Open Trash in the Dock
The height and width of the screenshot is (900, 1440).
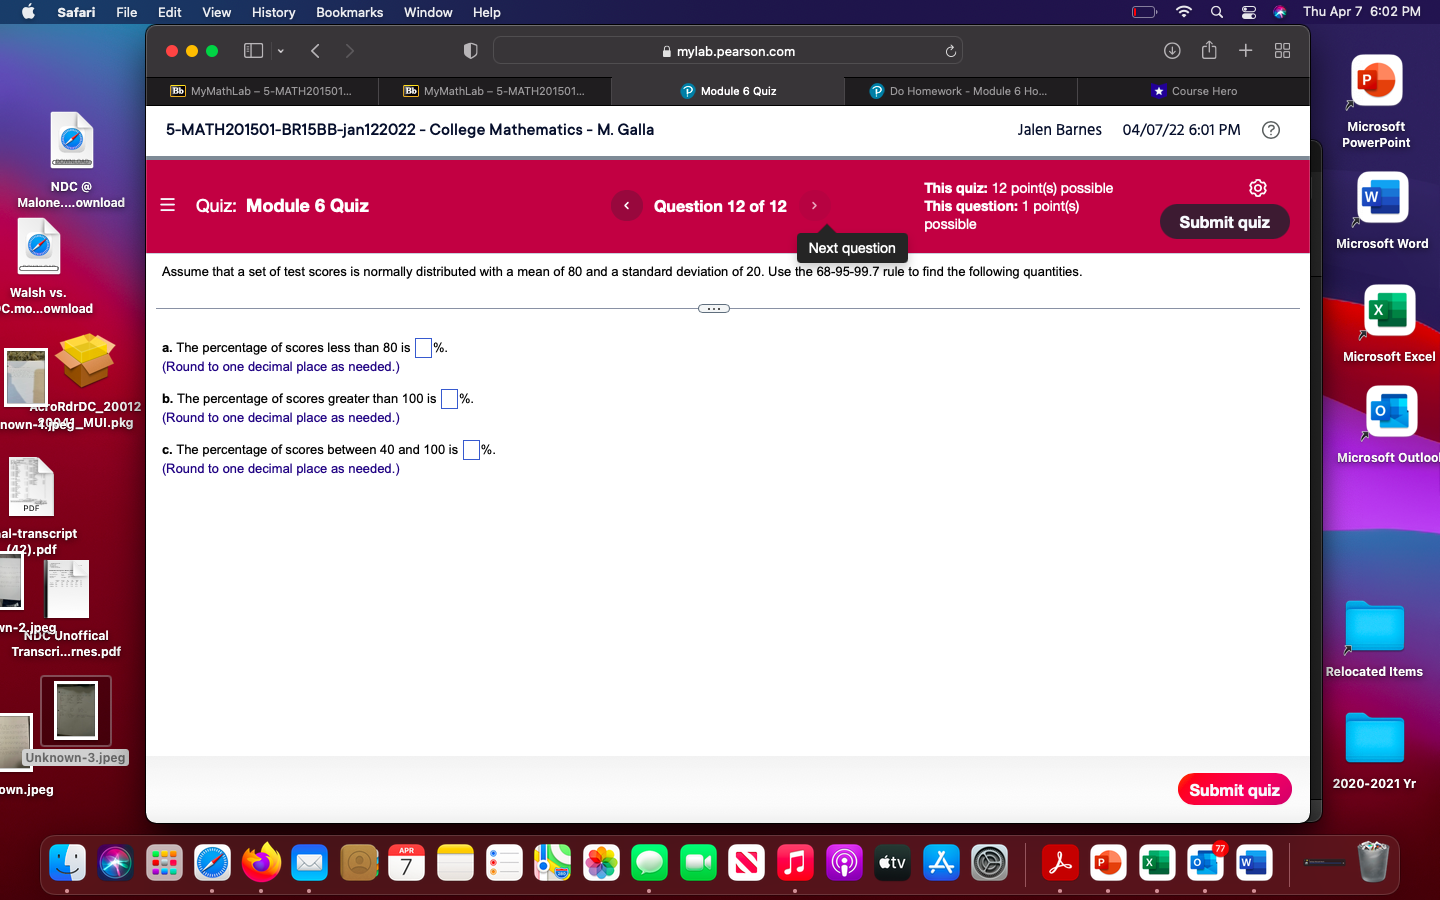pyautogui.click(x=1374, y=862)
